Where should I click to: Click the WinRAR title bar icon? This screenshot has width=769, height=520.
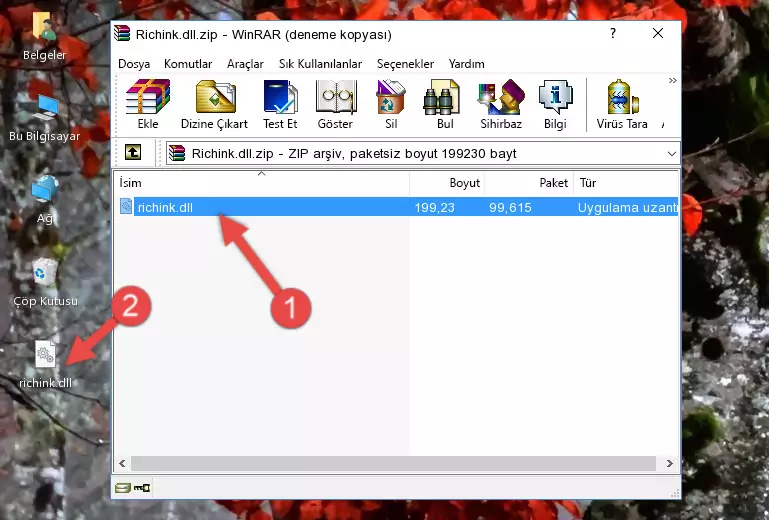point(122,33)
